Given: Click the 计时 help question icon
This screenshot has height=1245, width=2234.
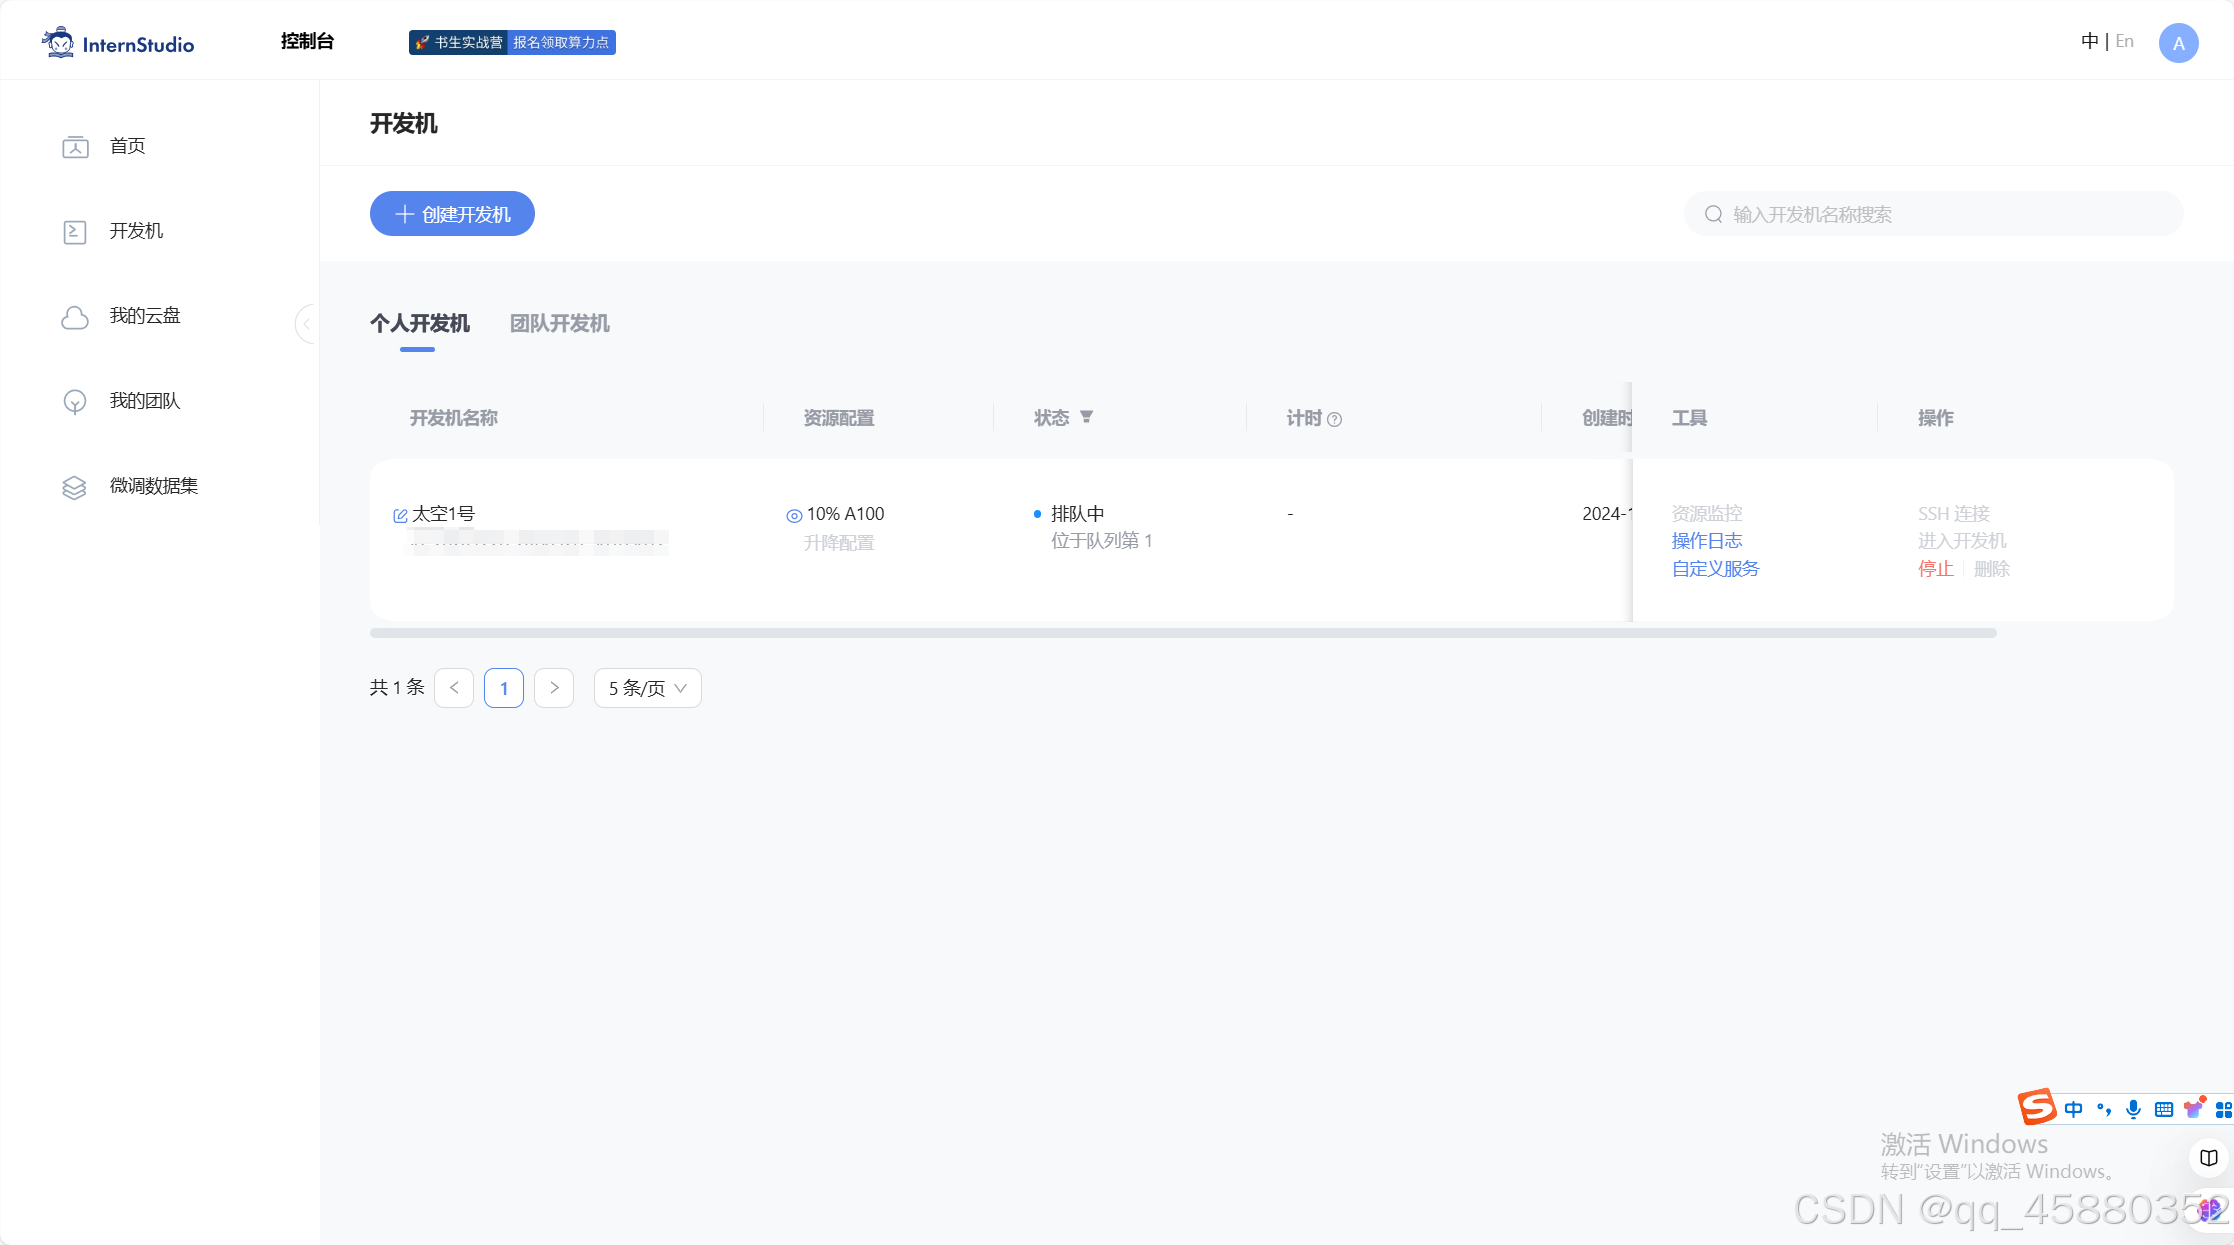Looking at the screenshot, I should (x=1335, y=420).
